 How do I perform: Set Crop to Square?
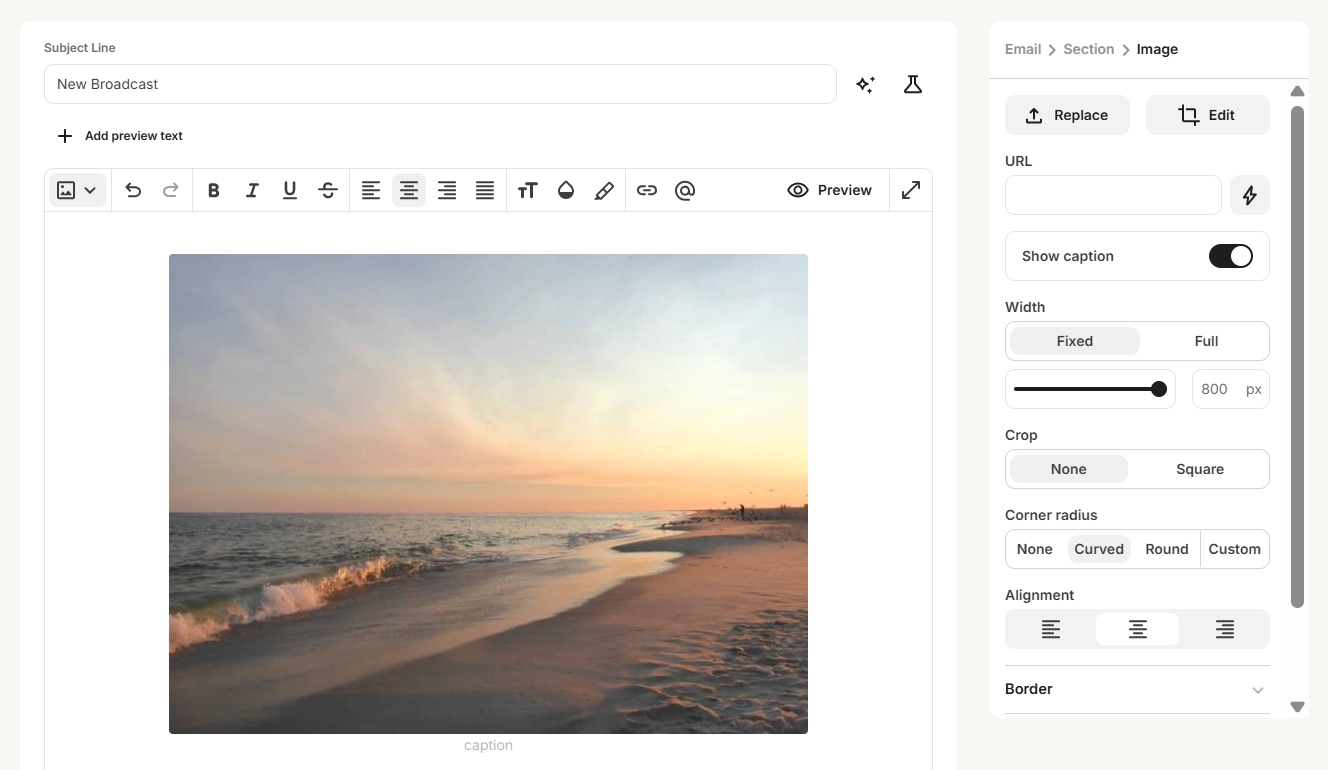click(x=1199, y=469)
